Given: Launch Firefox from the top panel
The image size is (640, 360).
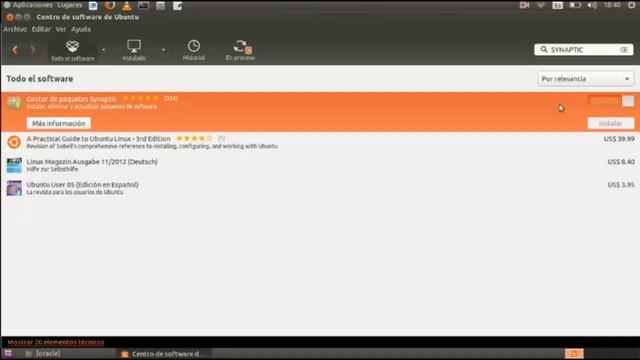Looking at the screenshot, I should pos(110,6).
